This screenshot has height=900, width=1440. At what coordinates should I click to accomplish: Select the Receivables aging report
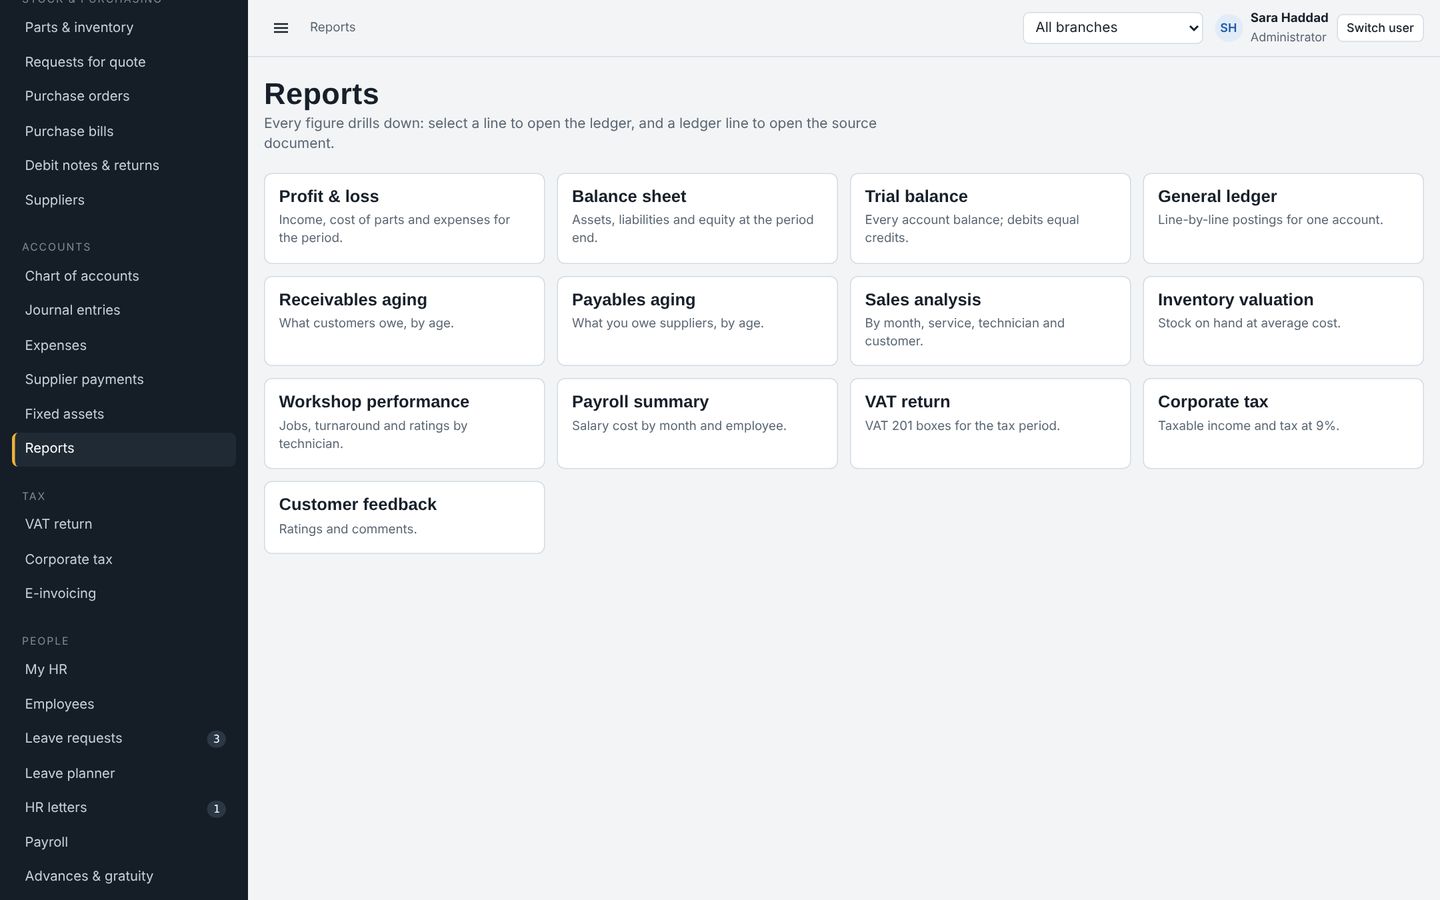[404, 321]
